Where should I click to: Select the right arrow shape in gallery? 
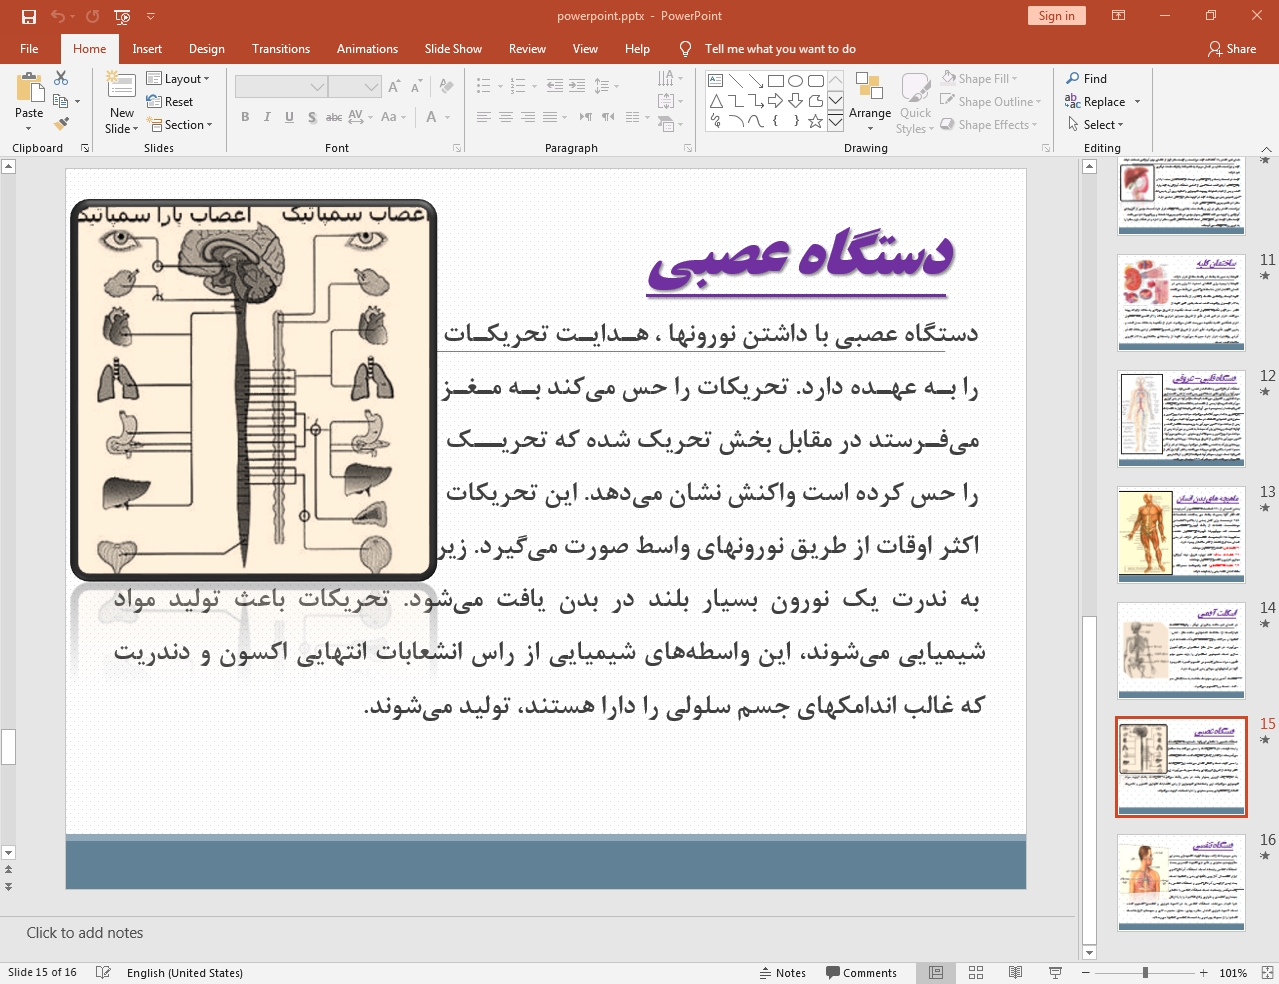point(776,101)
